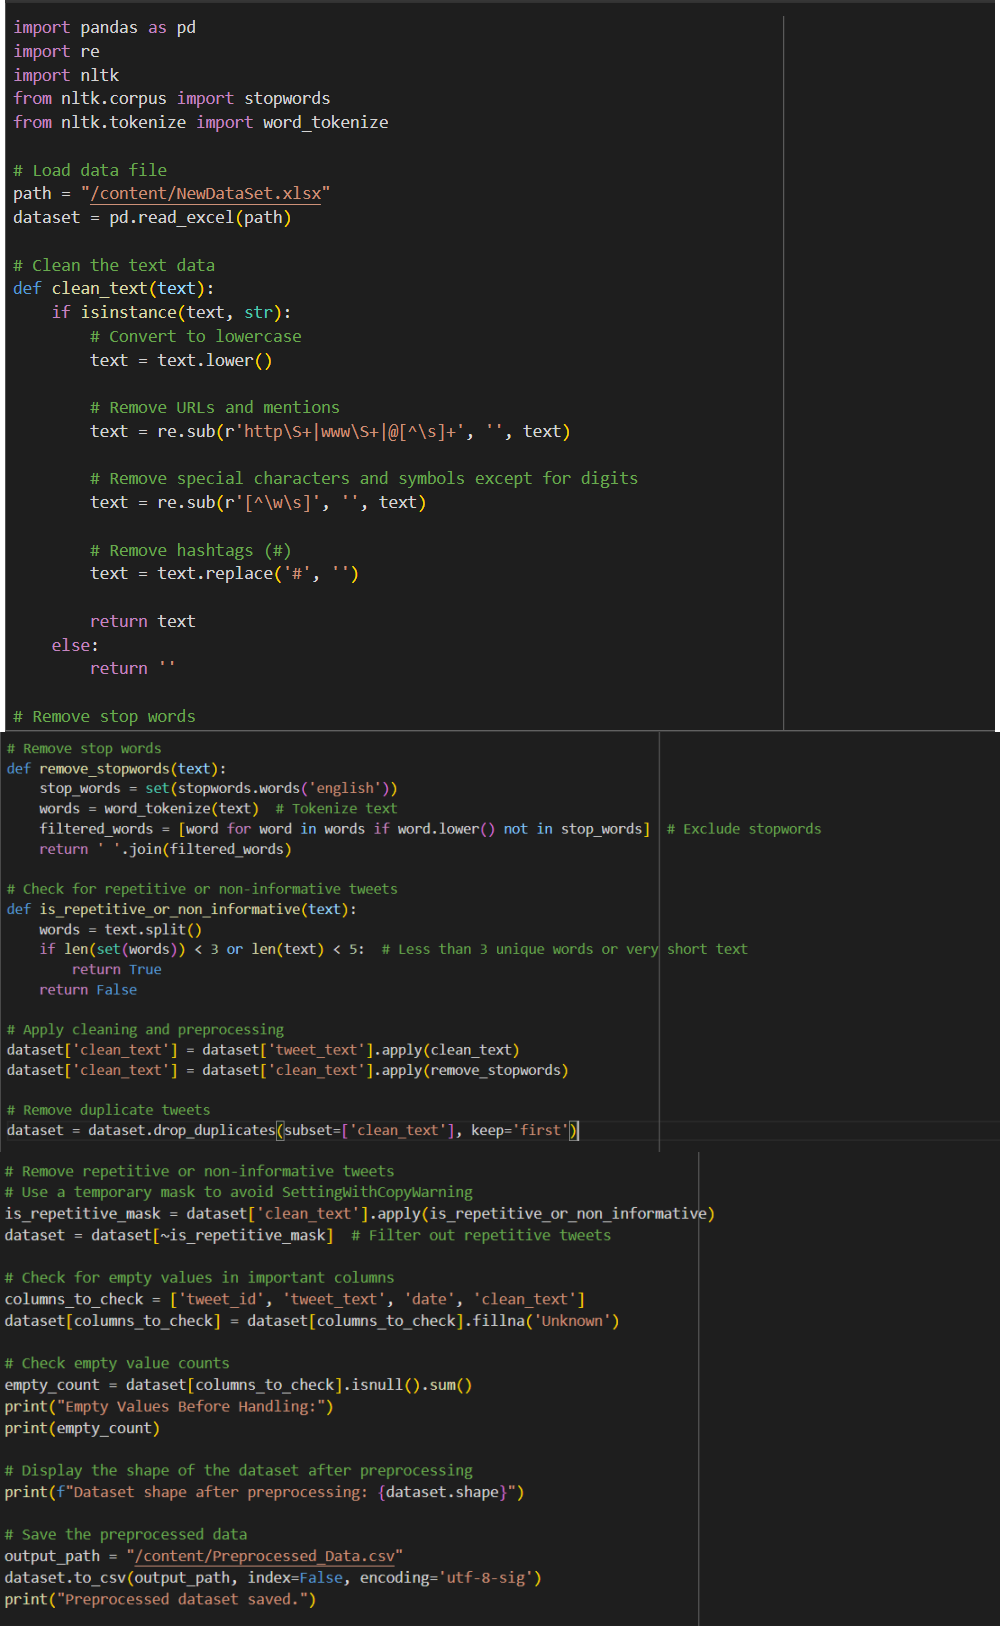Click the '# Remove duplicate tweets' comment
The image size is (1000, 1626).
coord(108,1110)
